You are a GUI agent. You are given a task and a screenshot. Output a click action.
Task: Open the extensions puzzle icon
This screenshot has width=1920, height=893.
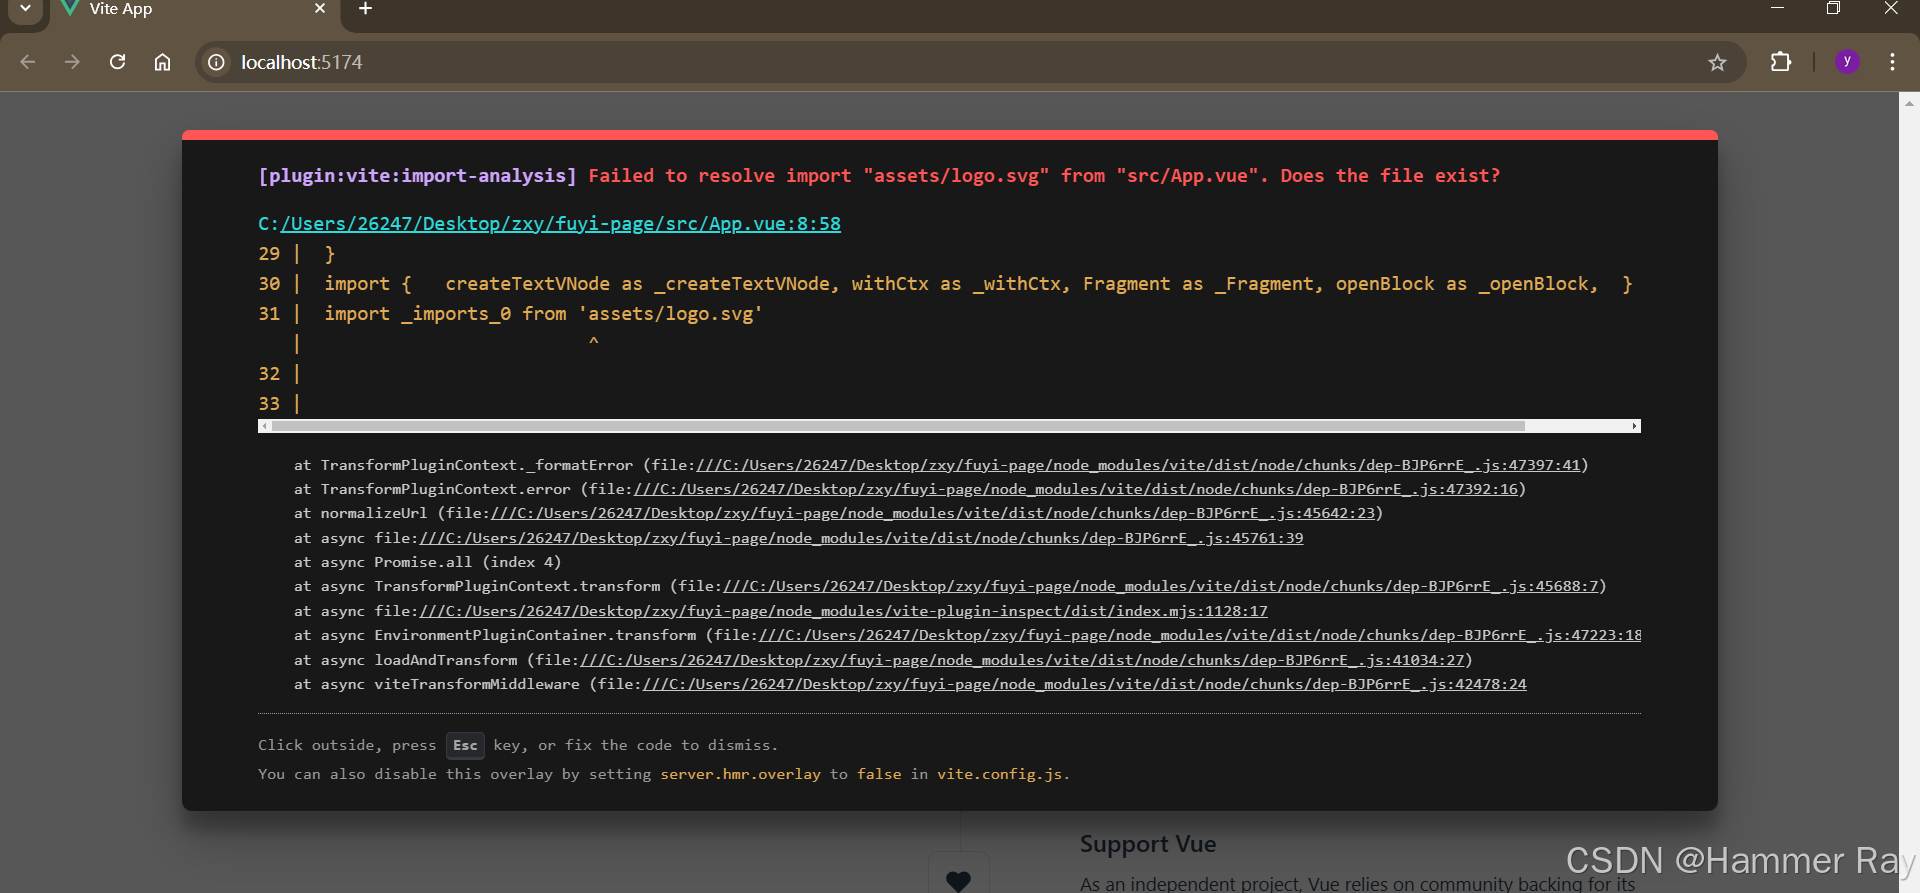click(x=1781, y=62)
